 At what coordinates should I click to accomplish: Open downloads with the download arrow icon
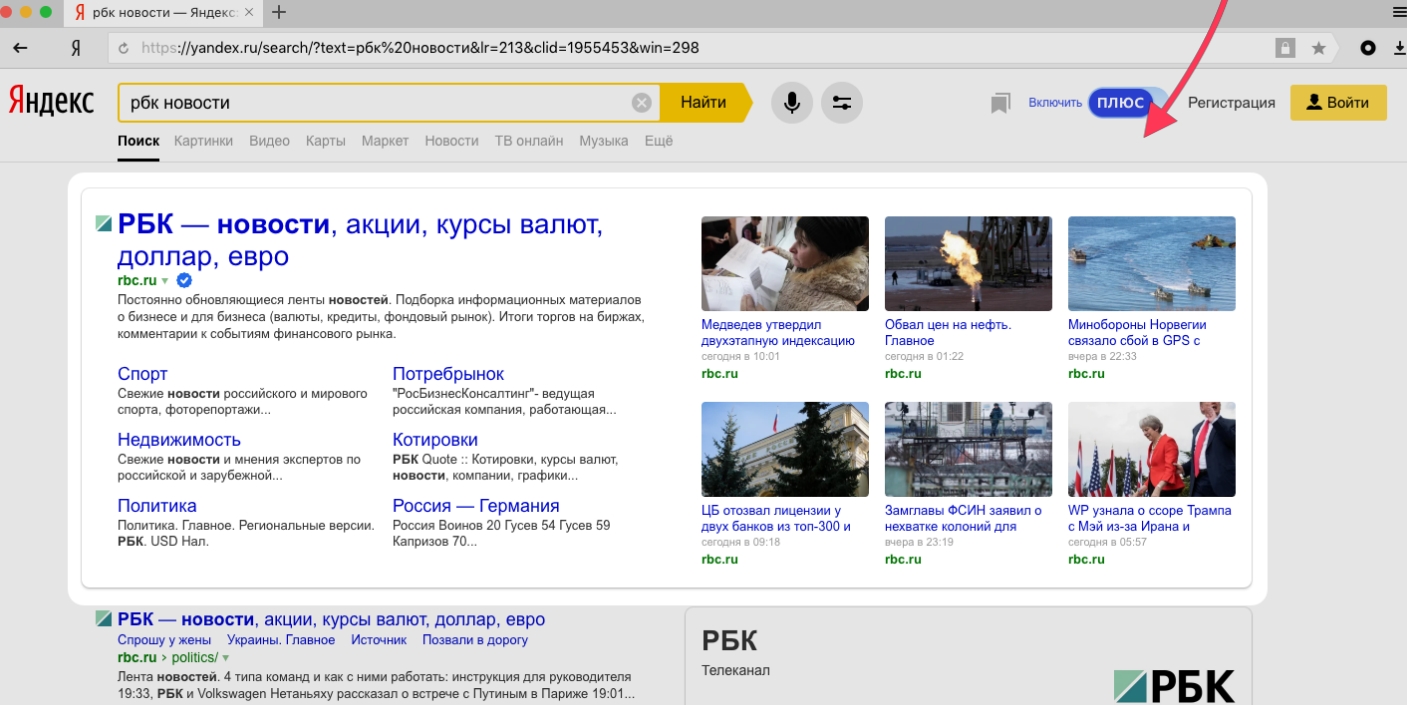pos(1399,48)
